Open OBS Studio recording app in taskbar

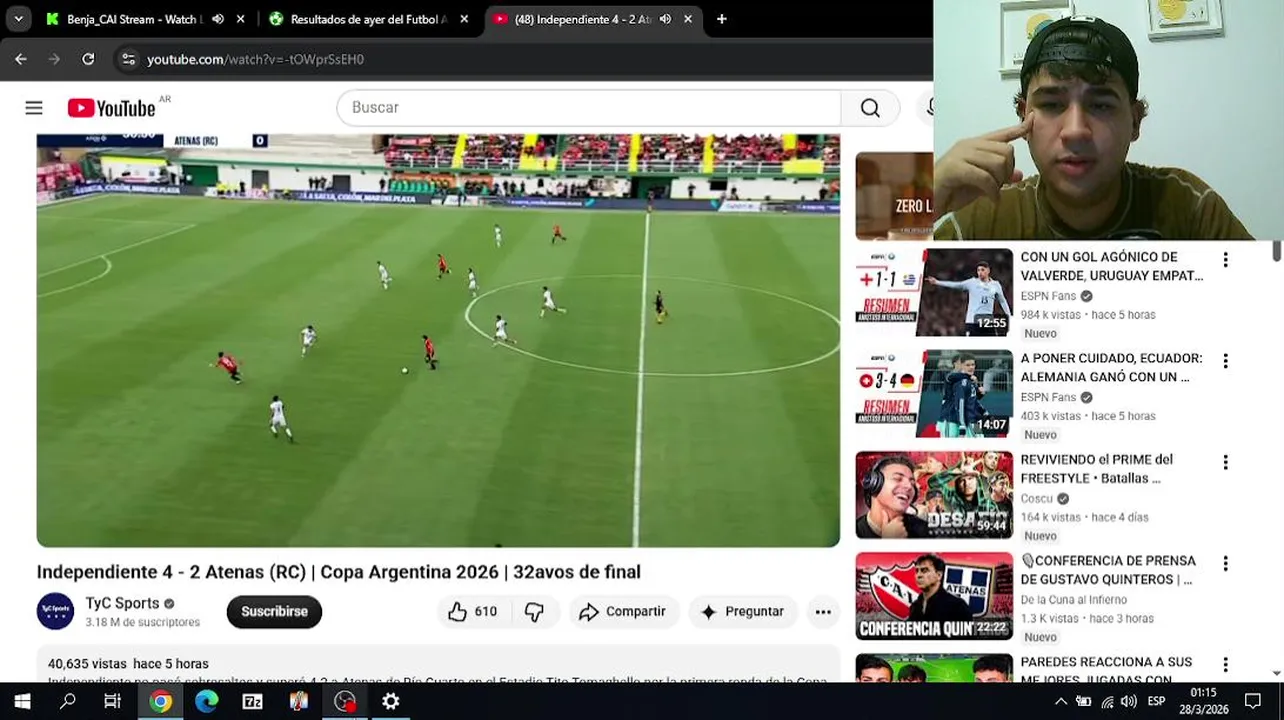pos(345,701)
